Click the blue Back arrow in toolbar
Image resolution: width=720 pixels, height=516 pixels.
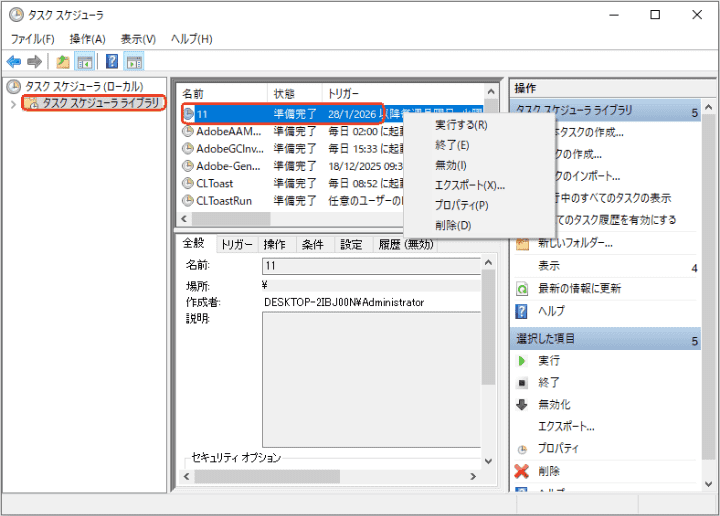tap(14, 61)
